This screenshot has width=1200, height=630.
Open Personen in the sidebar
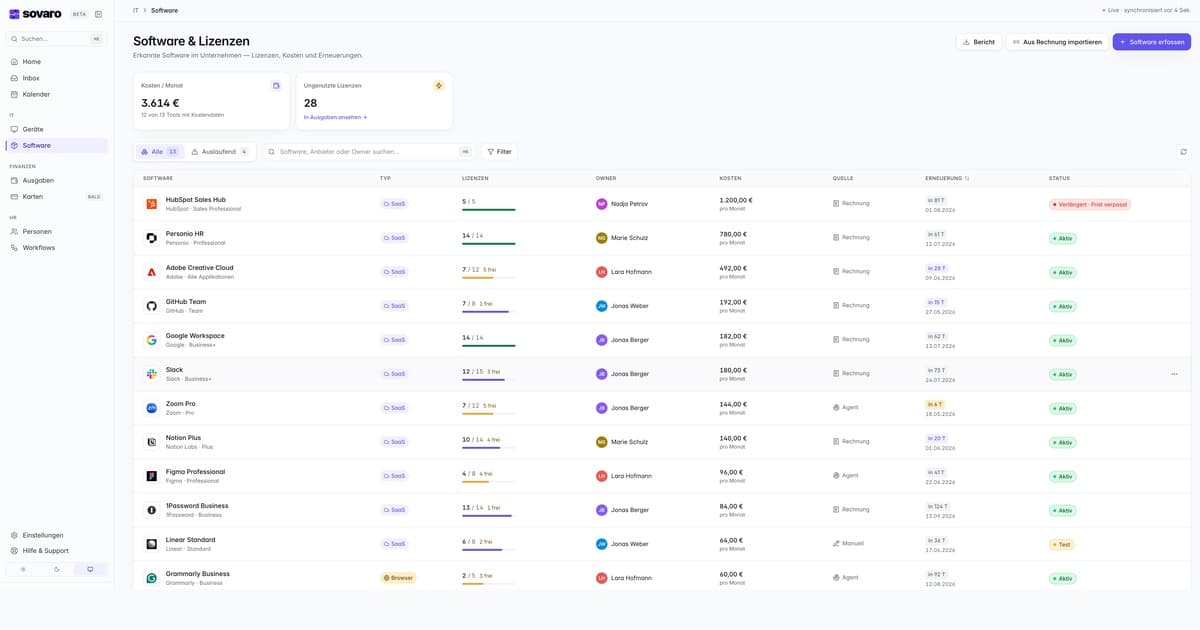click(x=57, y=231)
